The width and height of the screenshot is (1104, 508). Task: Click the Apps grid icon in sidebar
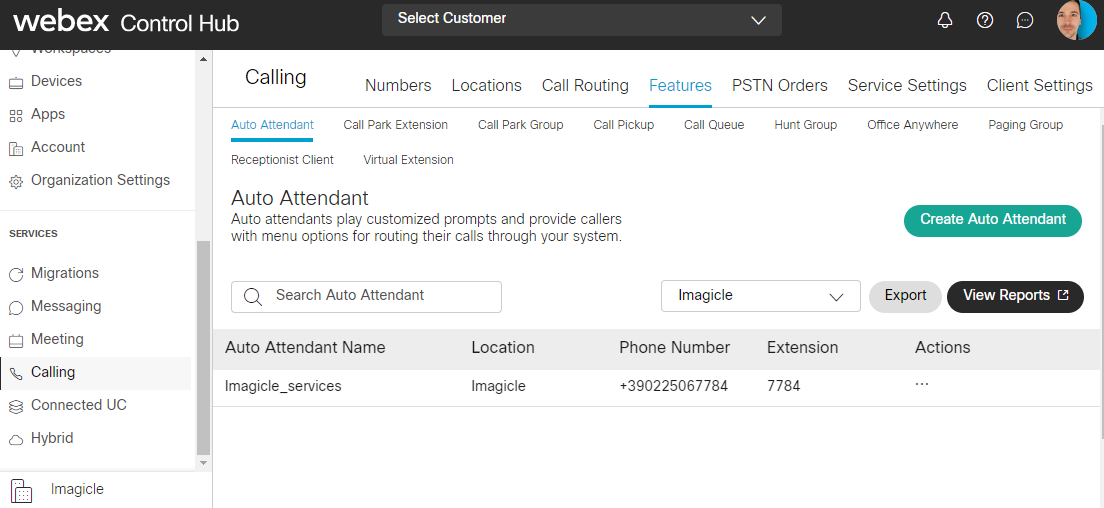[x=15, y=115]
